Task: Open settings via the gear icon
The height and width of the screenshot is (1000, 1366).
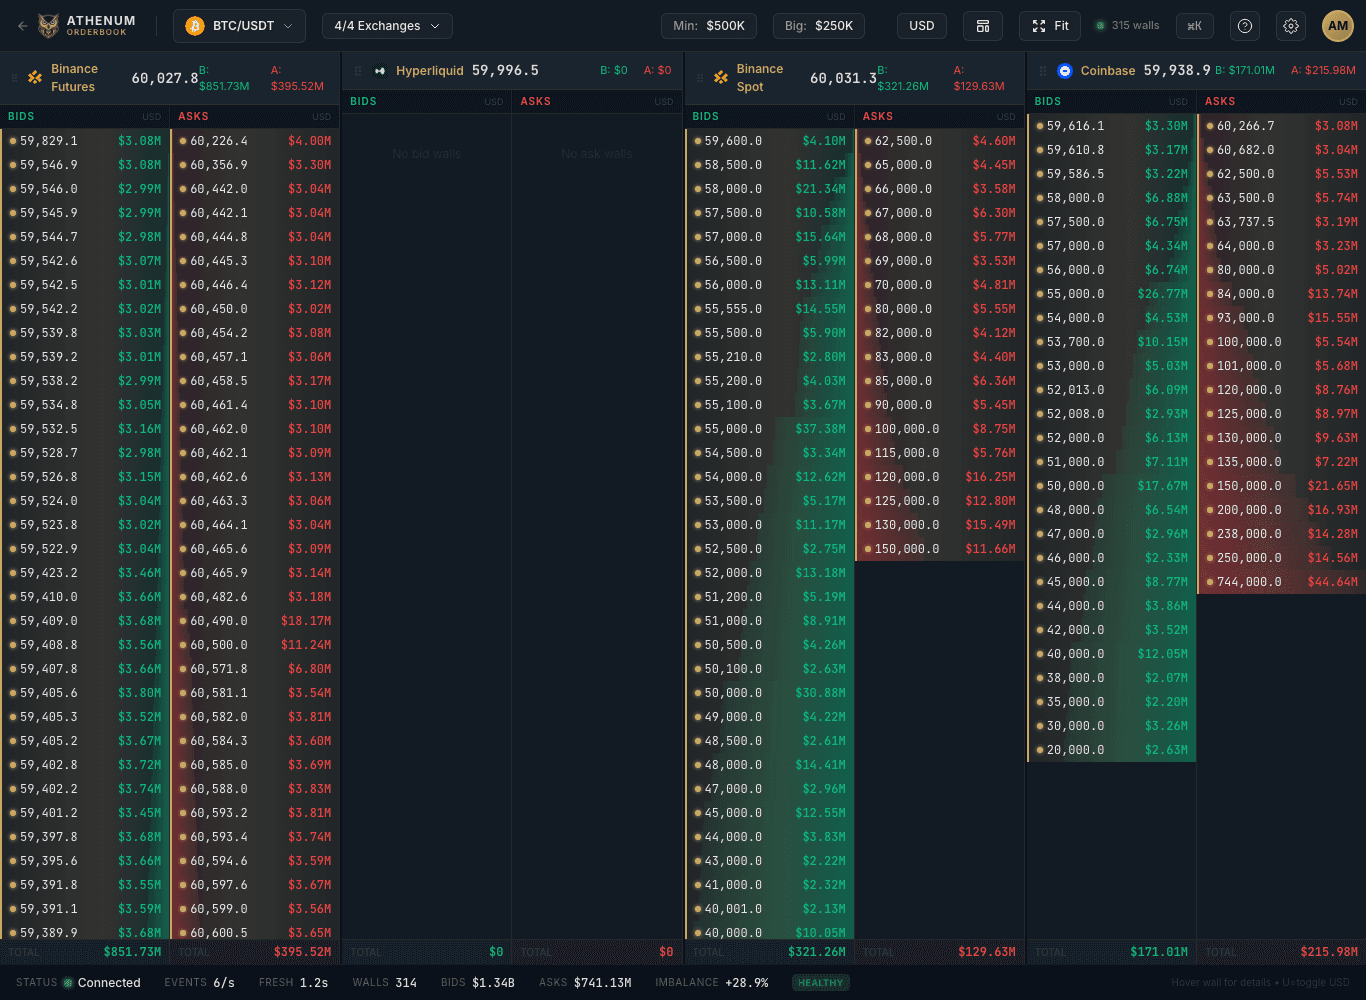Action: coord(1291,26)
